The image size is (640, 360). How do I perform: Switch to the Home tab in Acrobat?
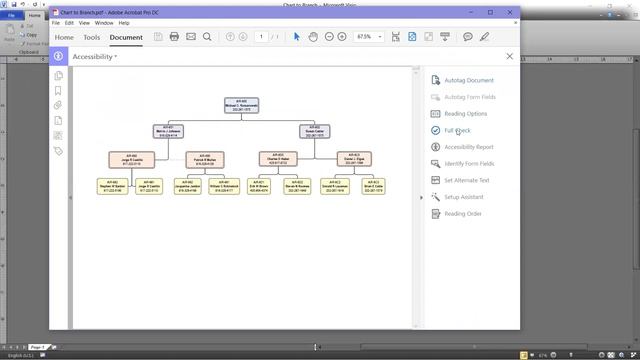(x=64, y=37)
